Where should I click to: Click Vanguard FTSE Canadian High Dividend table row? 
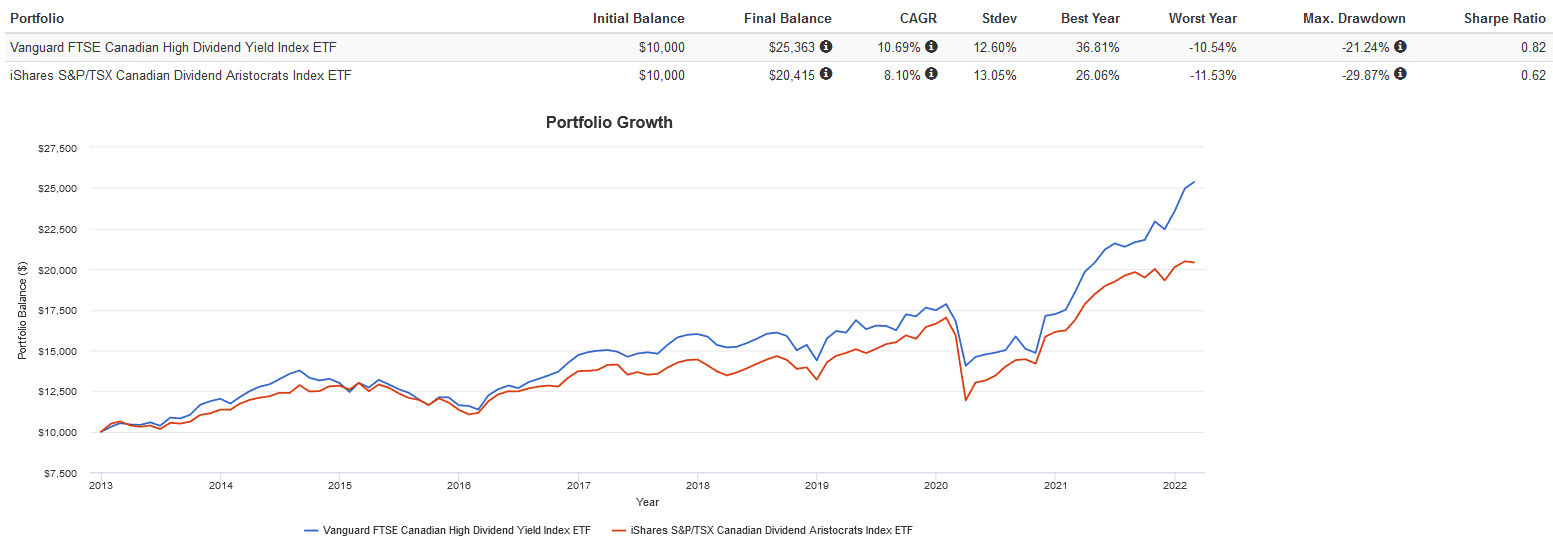coord(174,47)
